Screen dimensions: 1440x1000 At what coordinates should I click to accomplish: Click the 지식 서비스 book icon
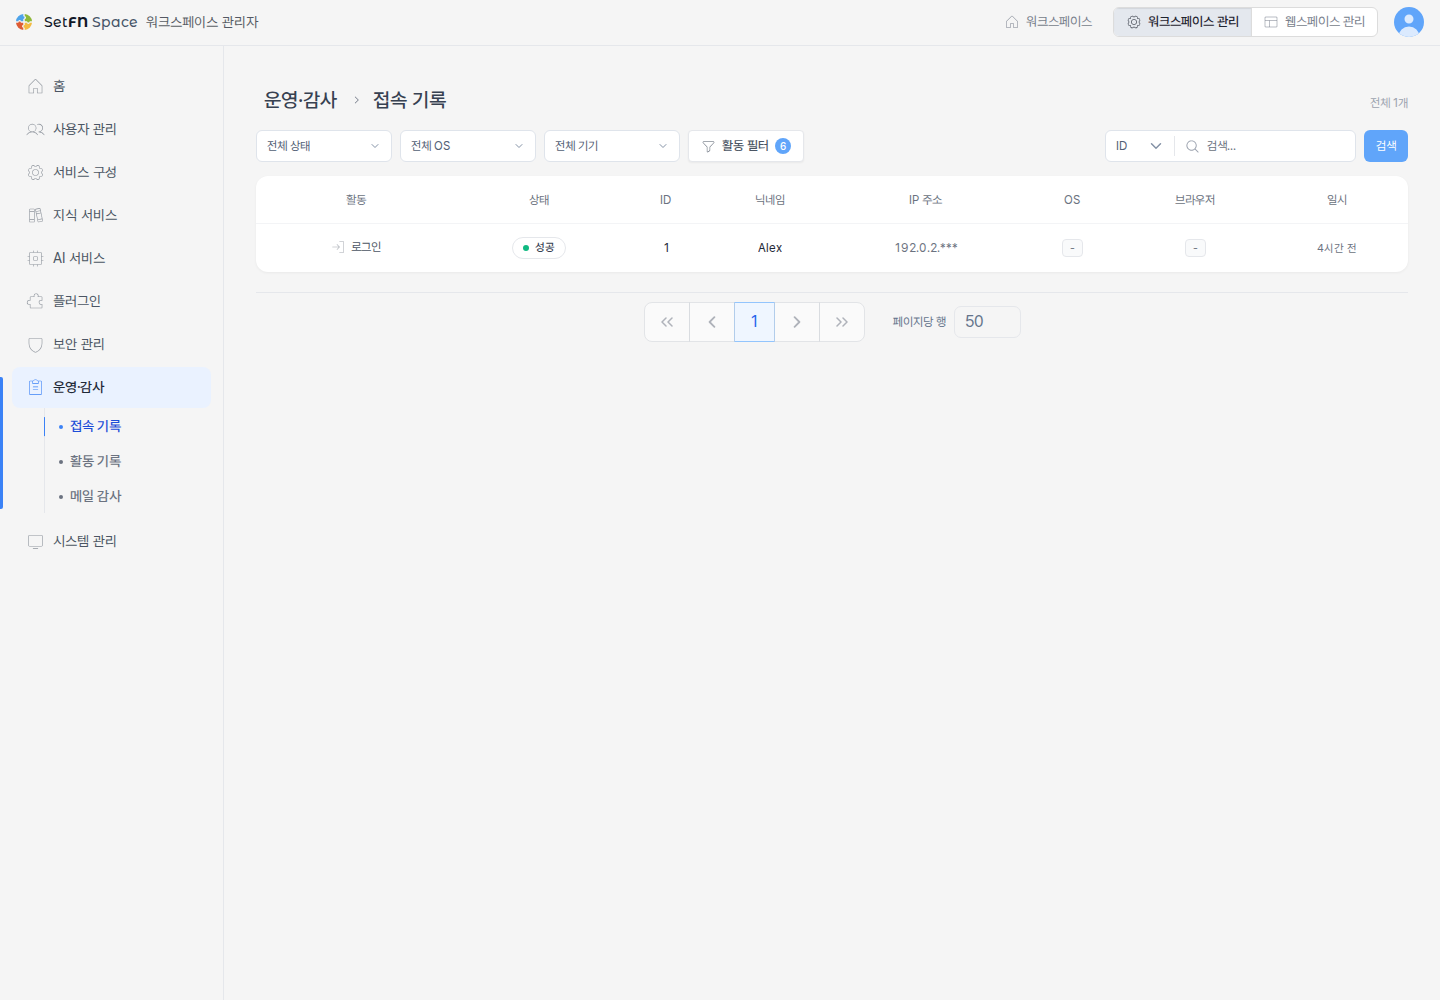35,215
